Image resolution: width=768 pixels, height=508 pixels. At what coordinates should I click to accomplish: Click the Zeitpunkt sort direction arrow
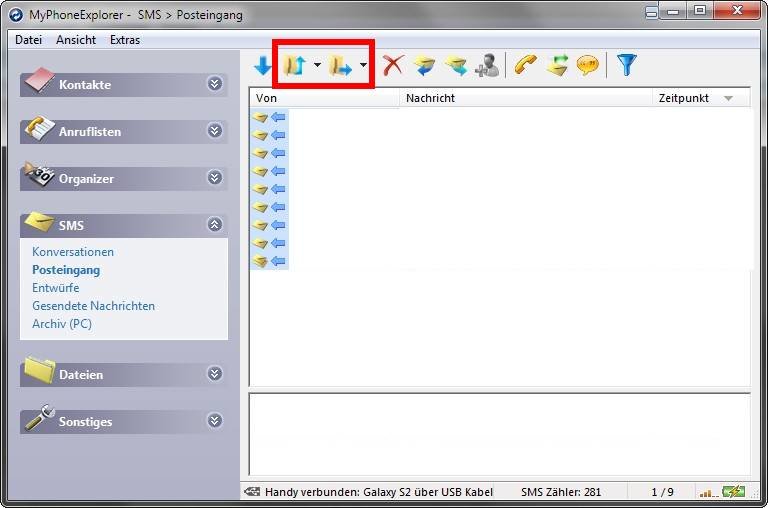(728, 98)
